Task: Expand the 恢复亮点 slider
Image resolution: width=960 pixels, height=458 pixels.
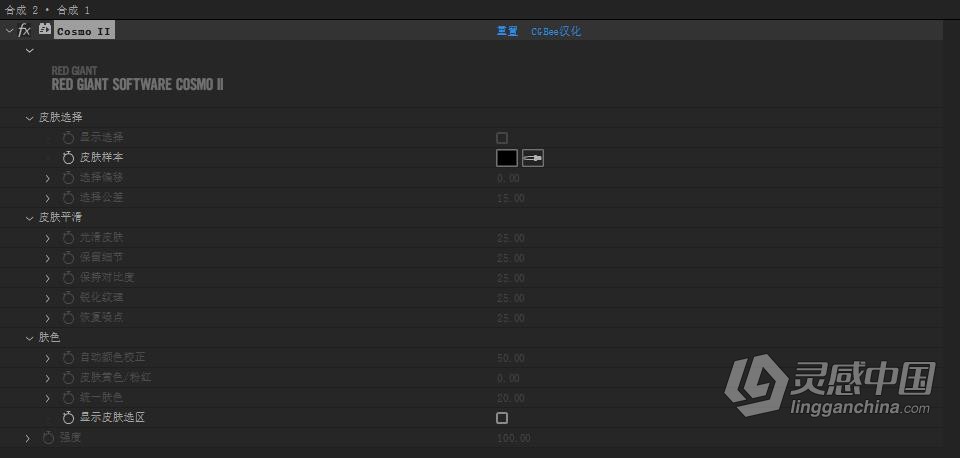Action: click(48, 318)
